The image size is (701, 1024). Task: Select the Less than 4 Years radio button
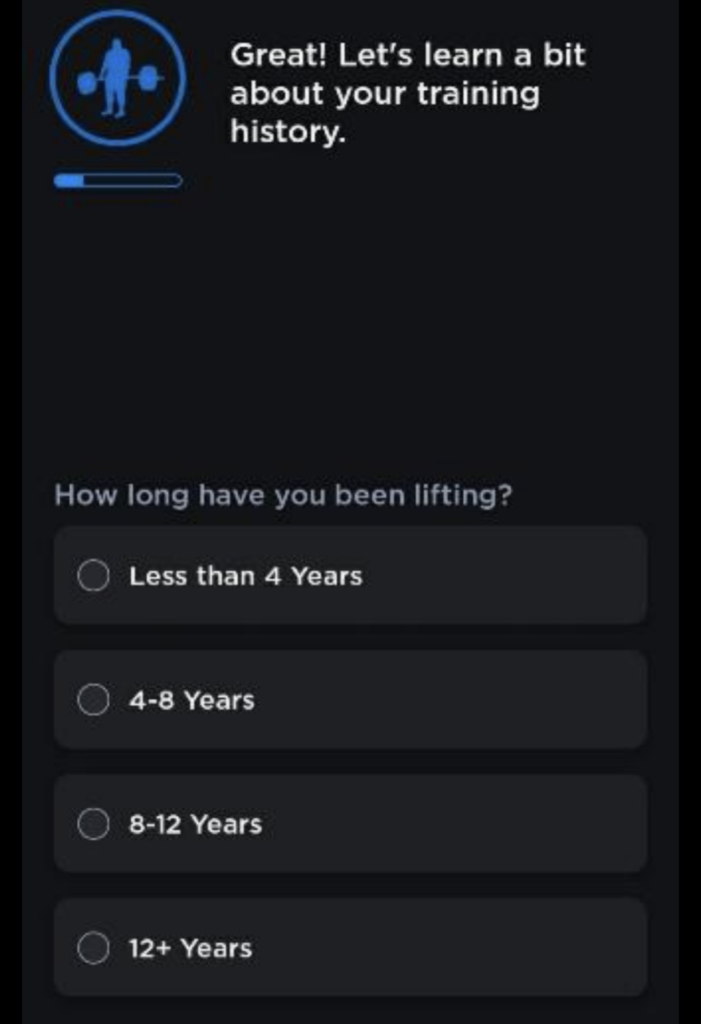tap(93, 576)
